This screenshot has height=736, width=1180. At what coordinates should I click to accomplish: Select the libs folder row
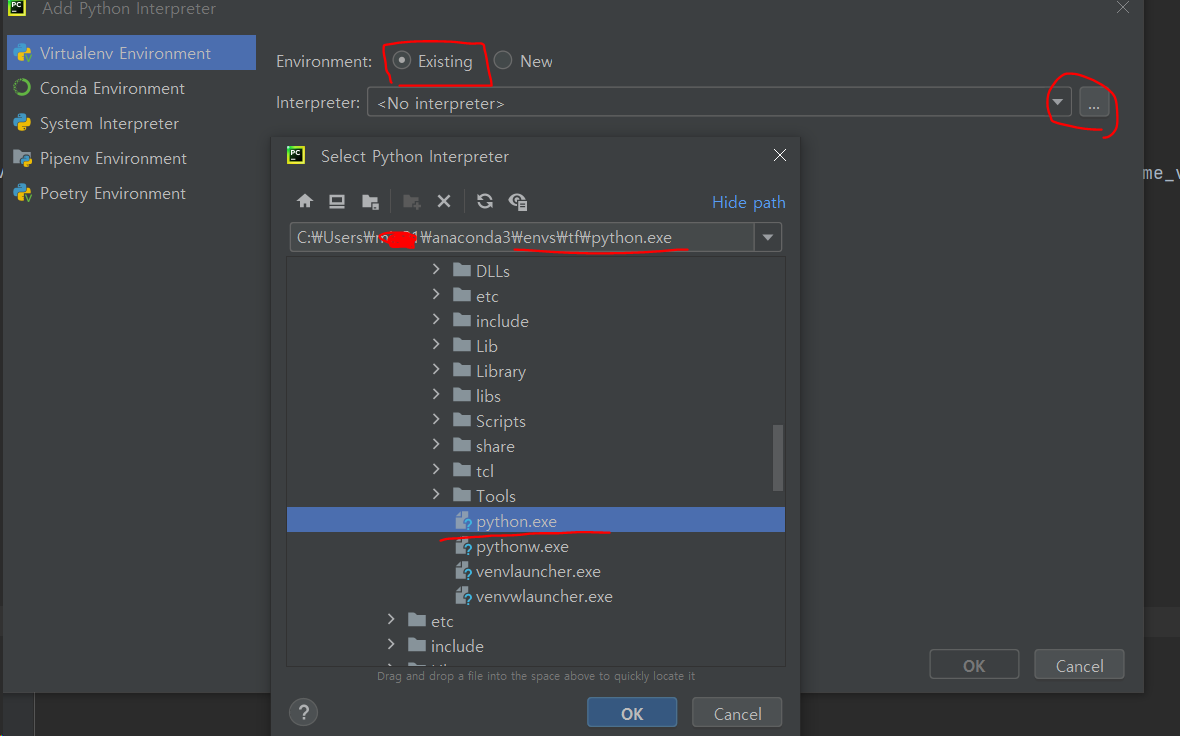tap(535, 396)
